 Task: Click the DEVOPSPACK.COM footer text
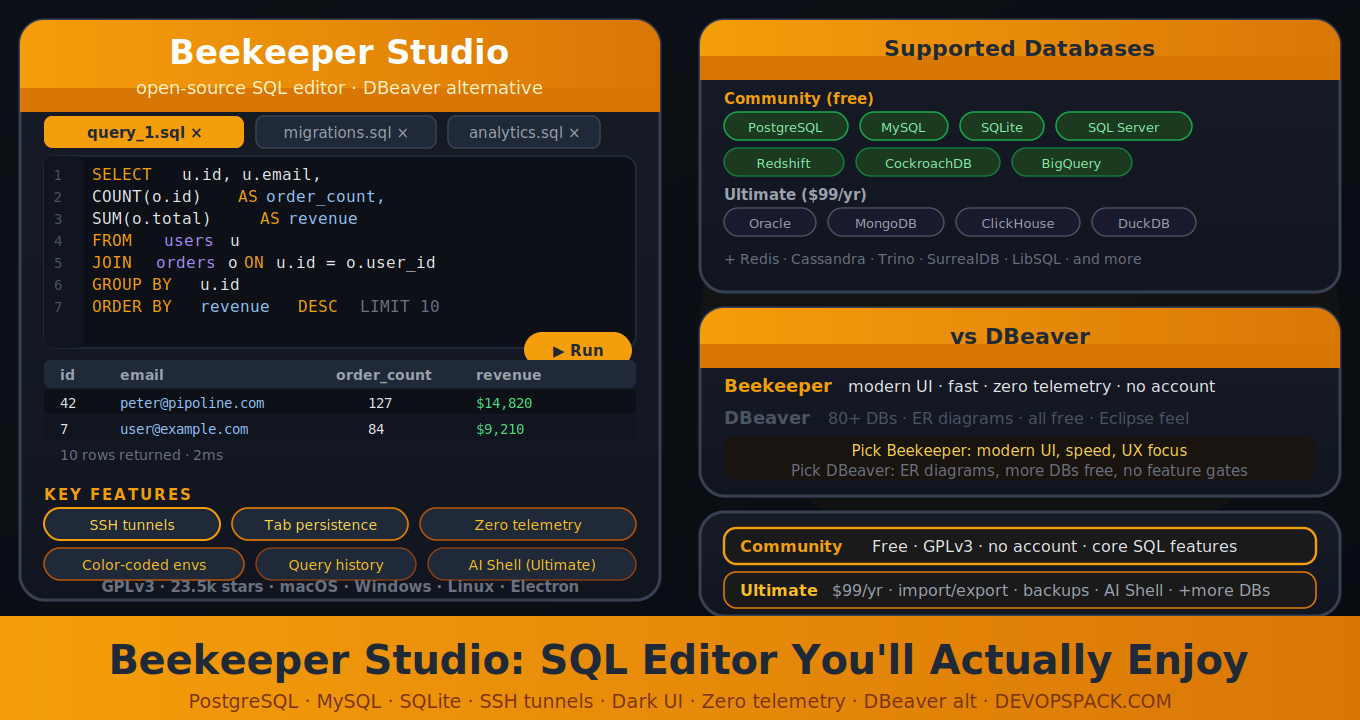(x=1083, y=701)
